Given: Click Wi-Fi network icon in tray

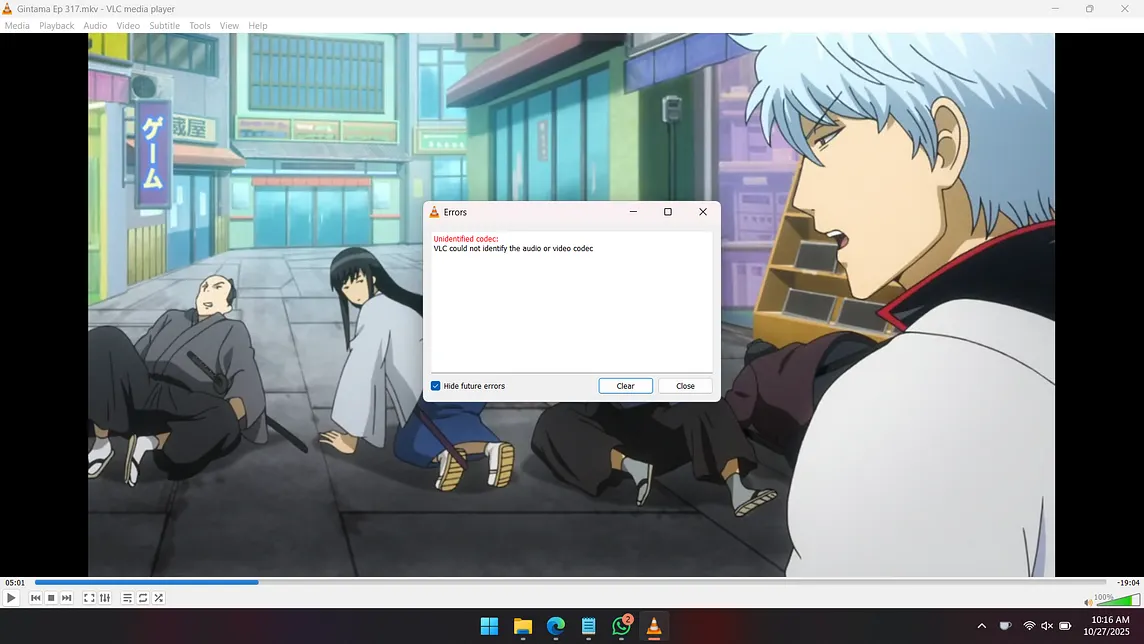Looking at the screenshot, I should [x=1029, y=626].
